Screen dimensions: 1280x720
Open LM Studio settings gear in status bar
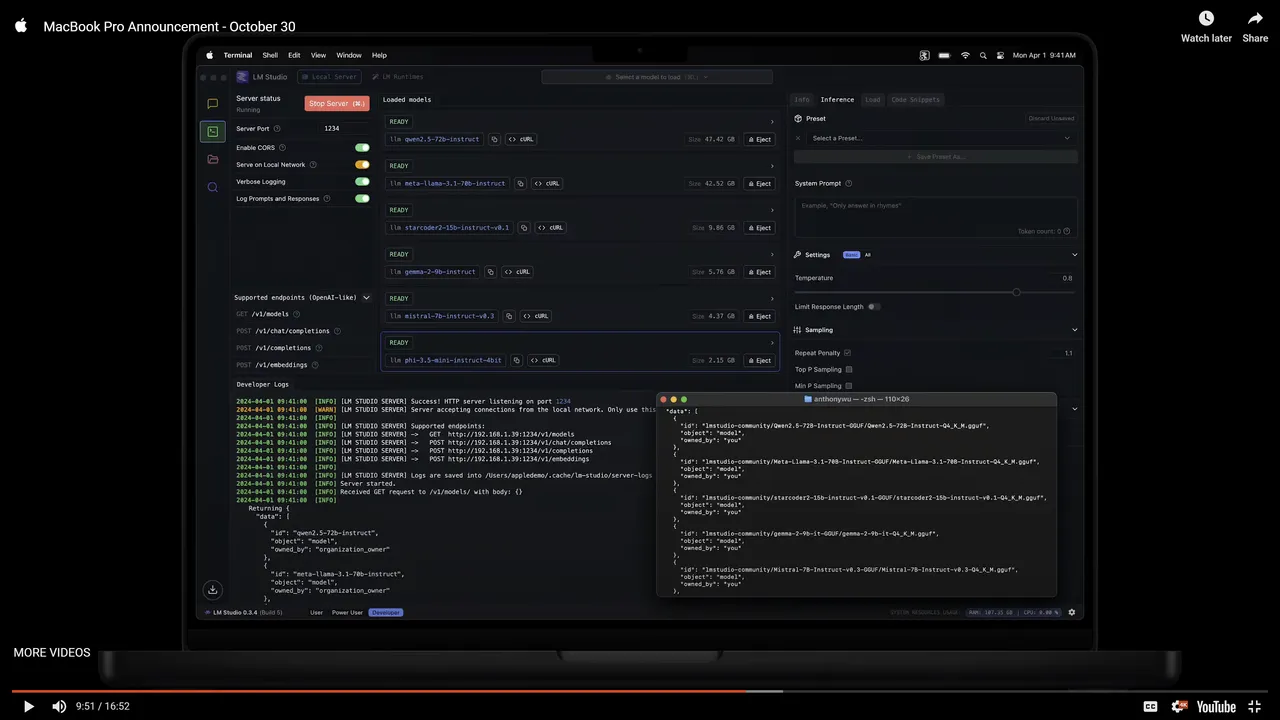tap(1072, 612)
